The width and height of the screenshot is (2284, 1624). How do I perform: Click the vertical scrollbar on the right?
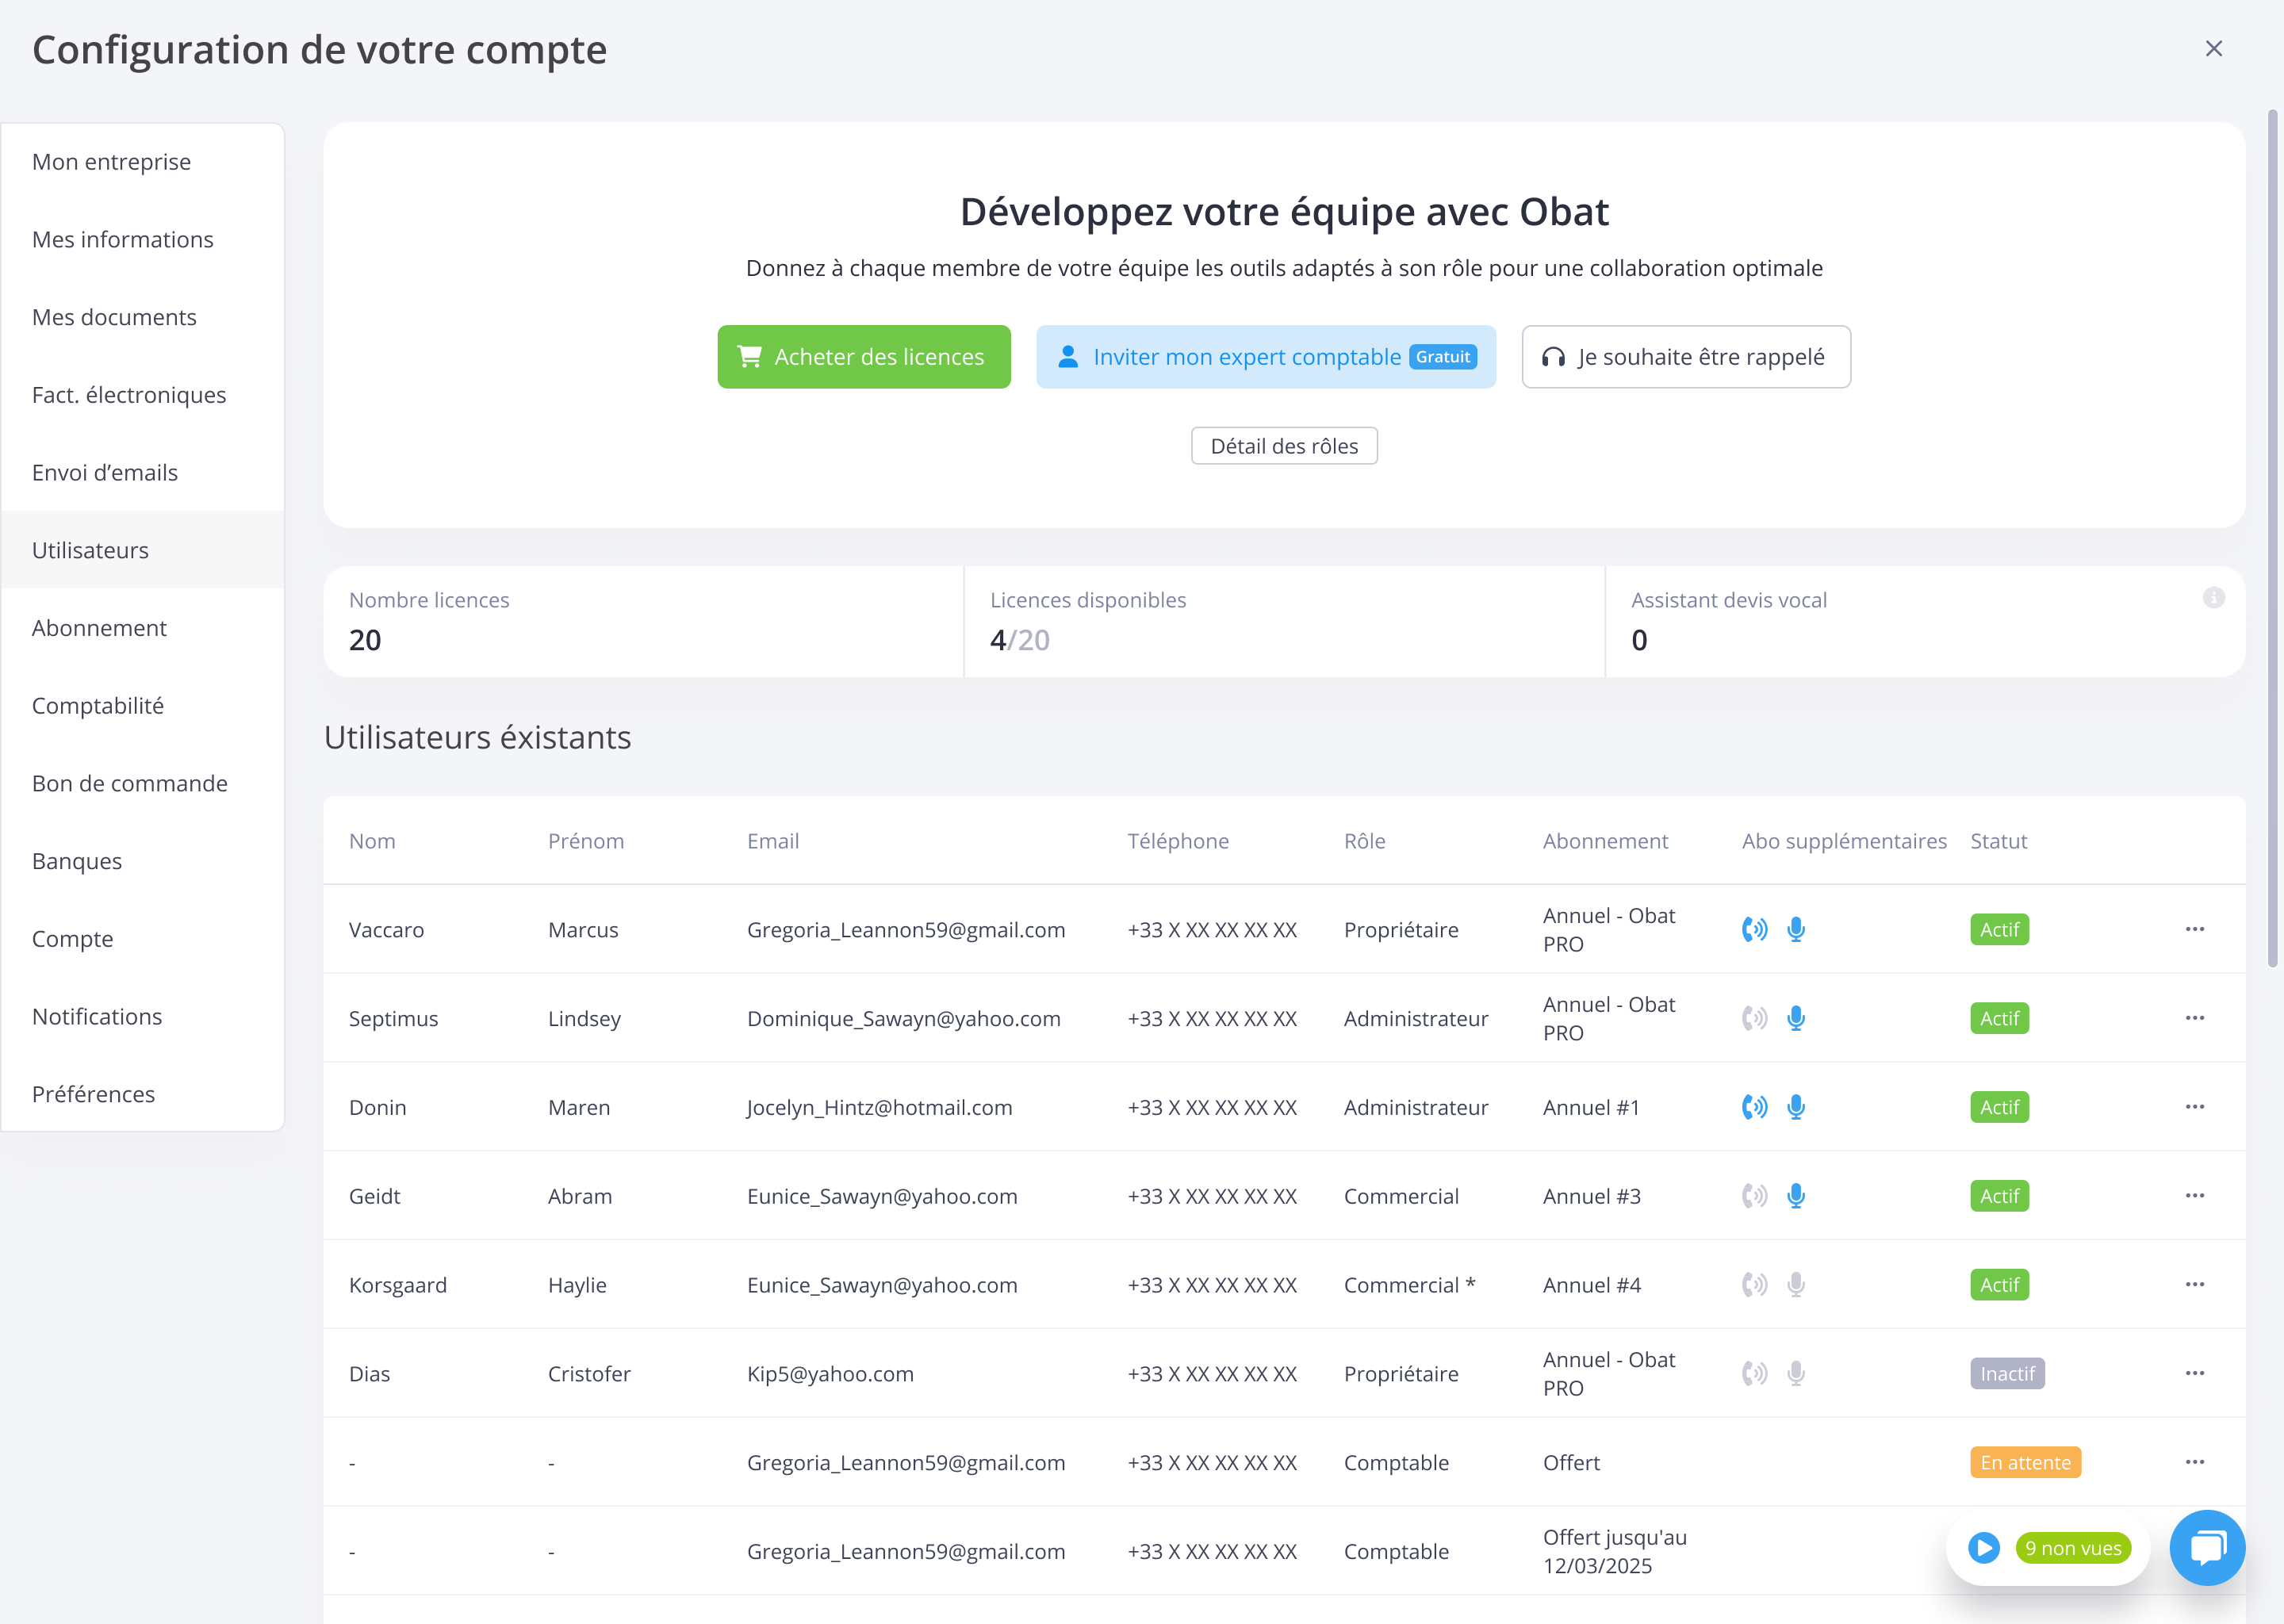[2272, 540]
